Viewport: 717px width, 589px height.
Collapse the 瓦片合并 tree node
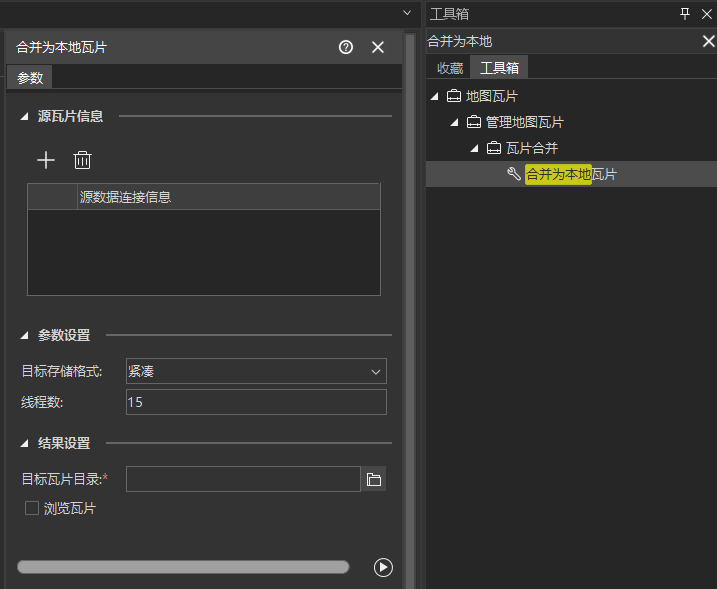(x=474, y=148)
